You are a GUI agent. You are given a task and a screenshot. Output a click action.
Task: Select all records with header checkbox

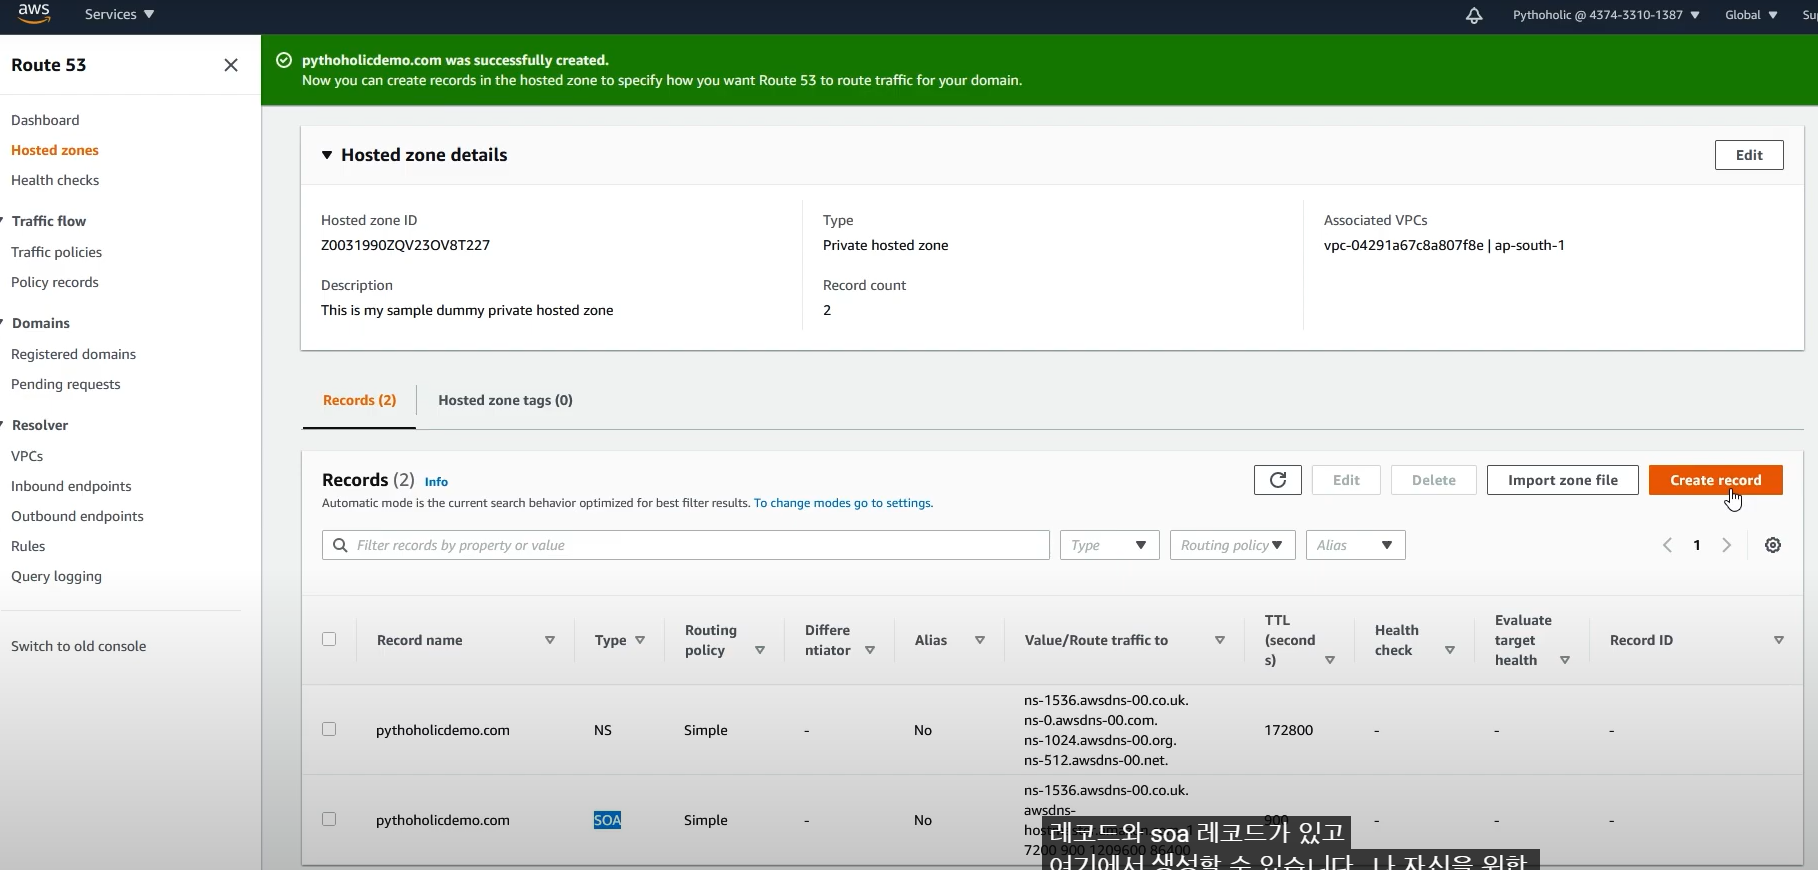(x=329, y=639)
